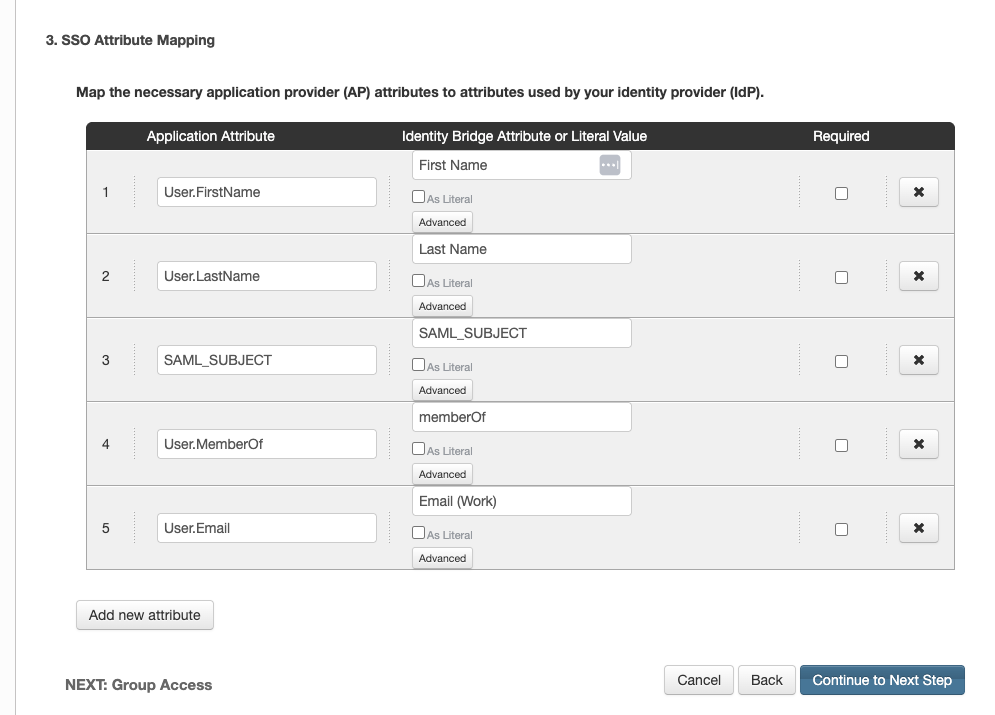Cancel the SSO configuration
The image size is (995, 715).
[699, 680]
